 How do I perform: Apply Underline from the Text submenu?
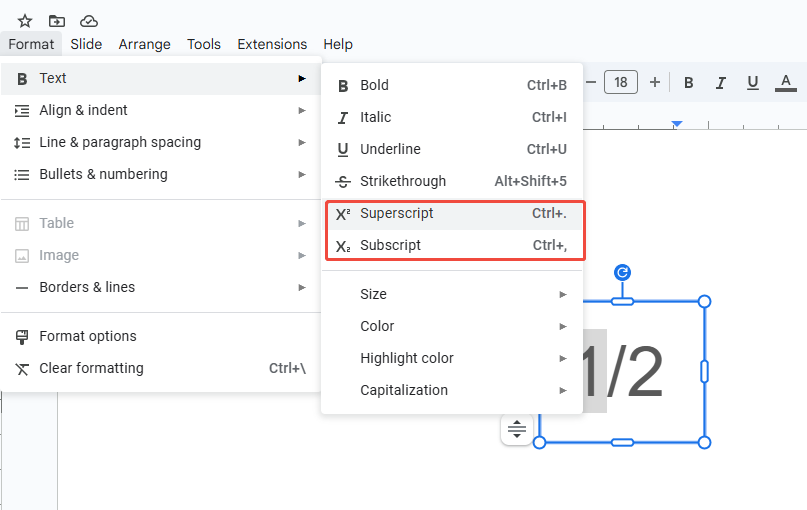pos(452,149)
